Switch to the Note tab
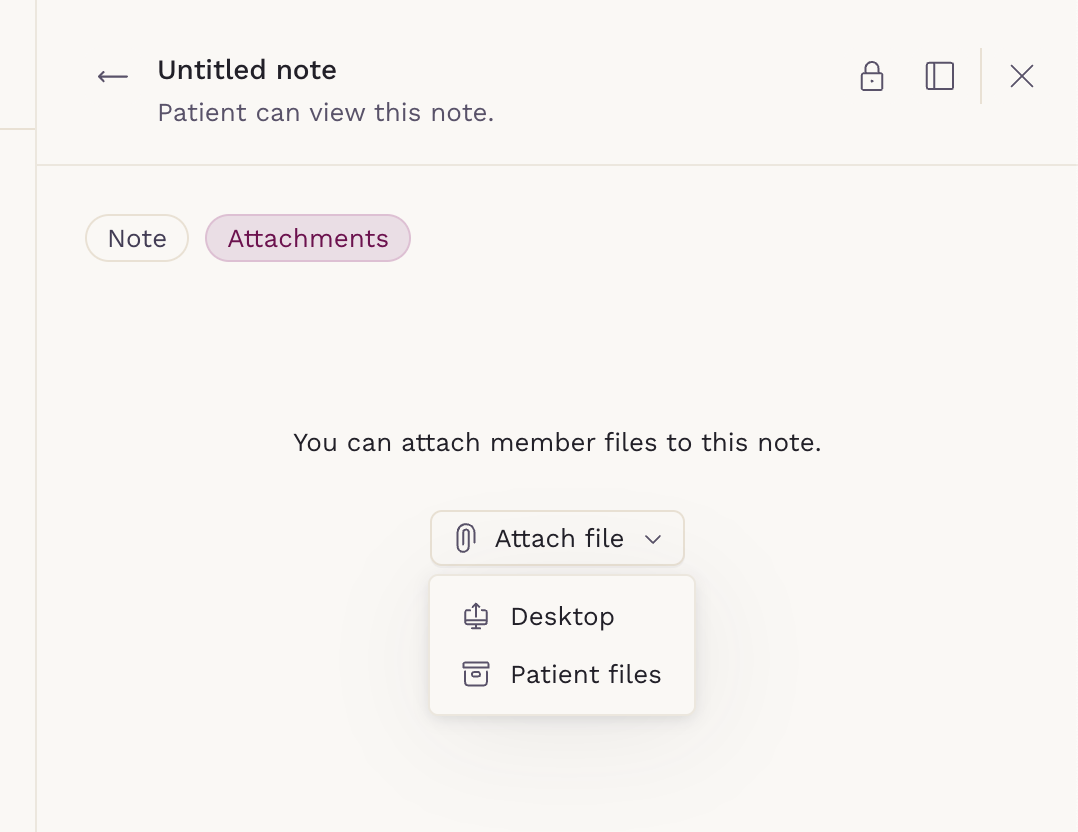The image size is (1078, 832). 137,238
